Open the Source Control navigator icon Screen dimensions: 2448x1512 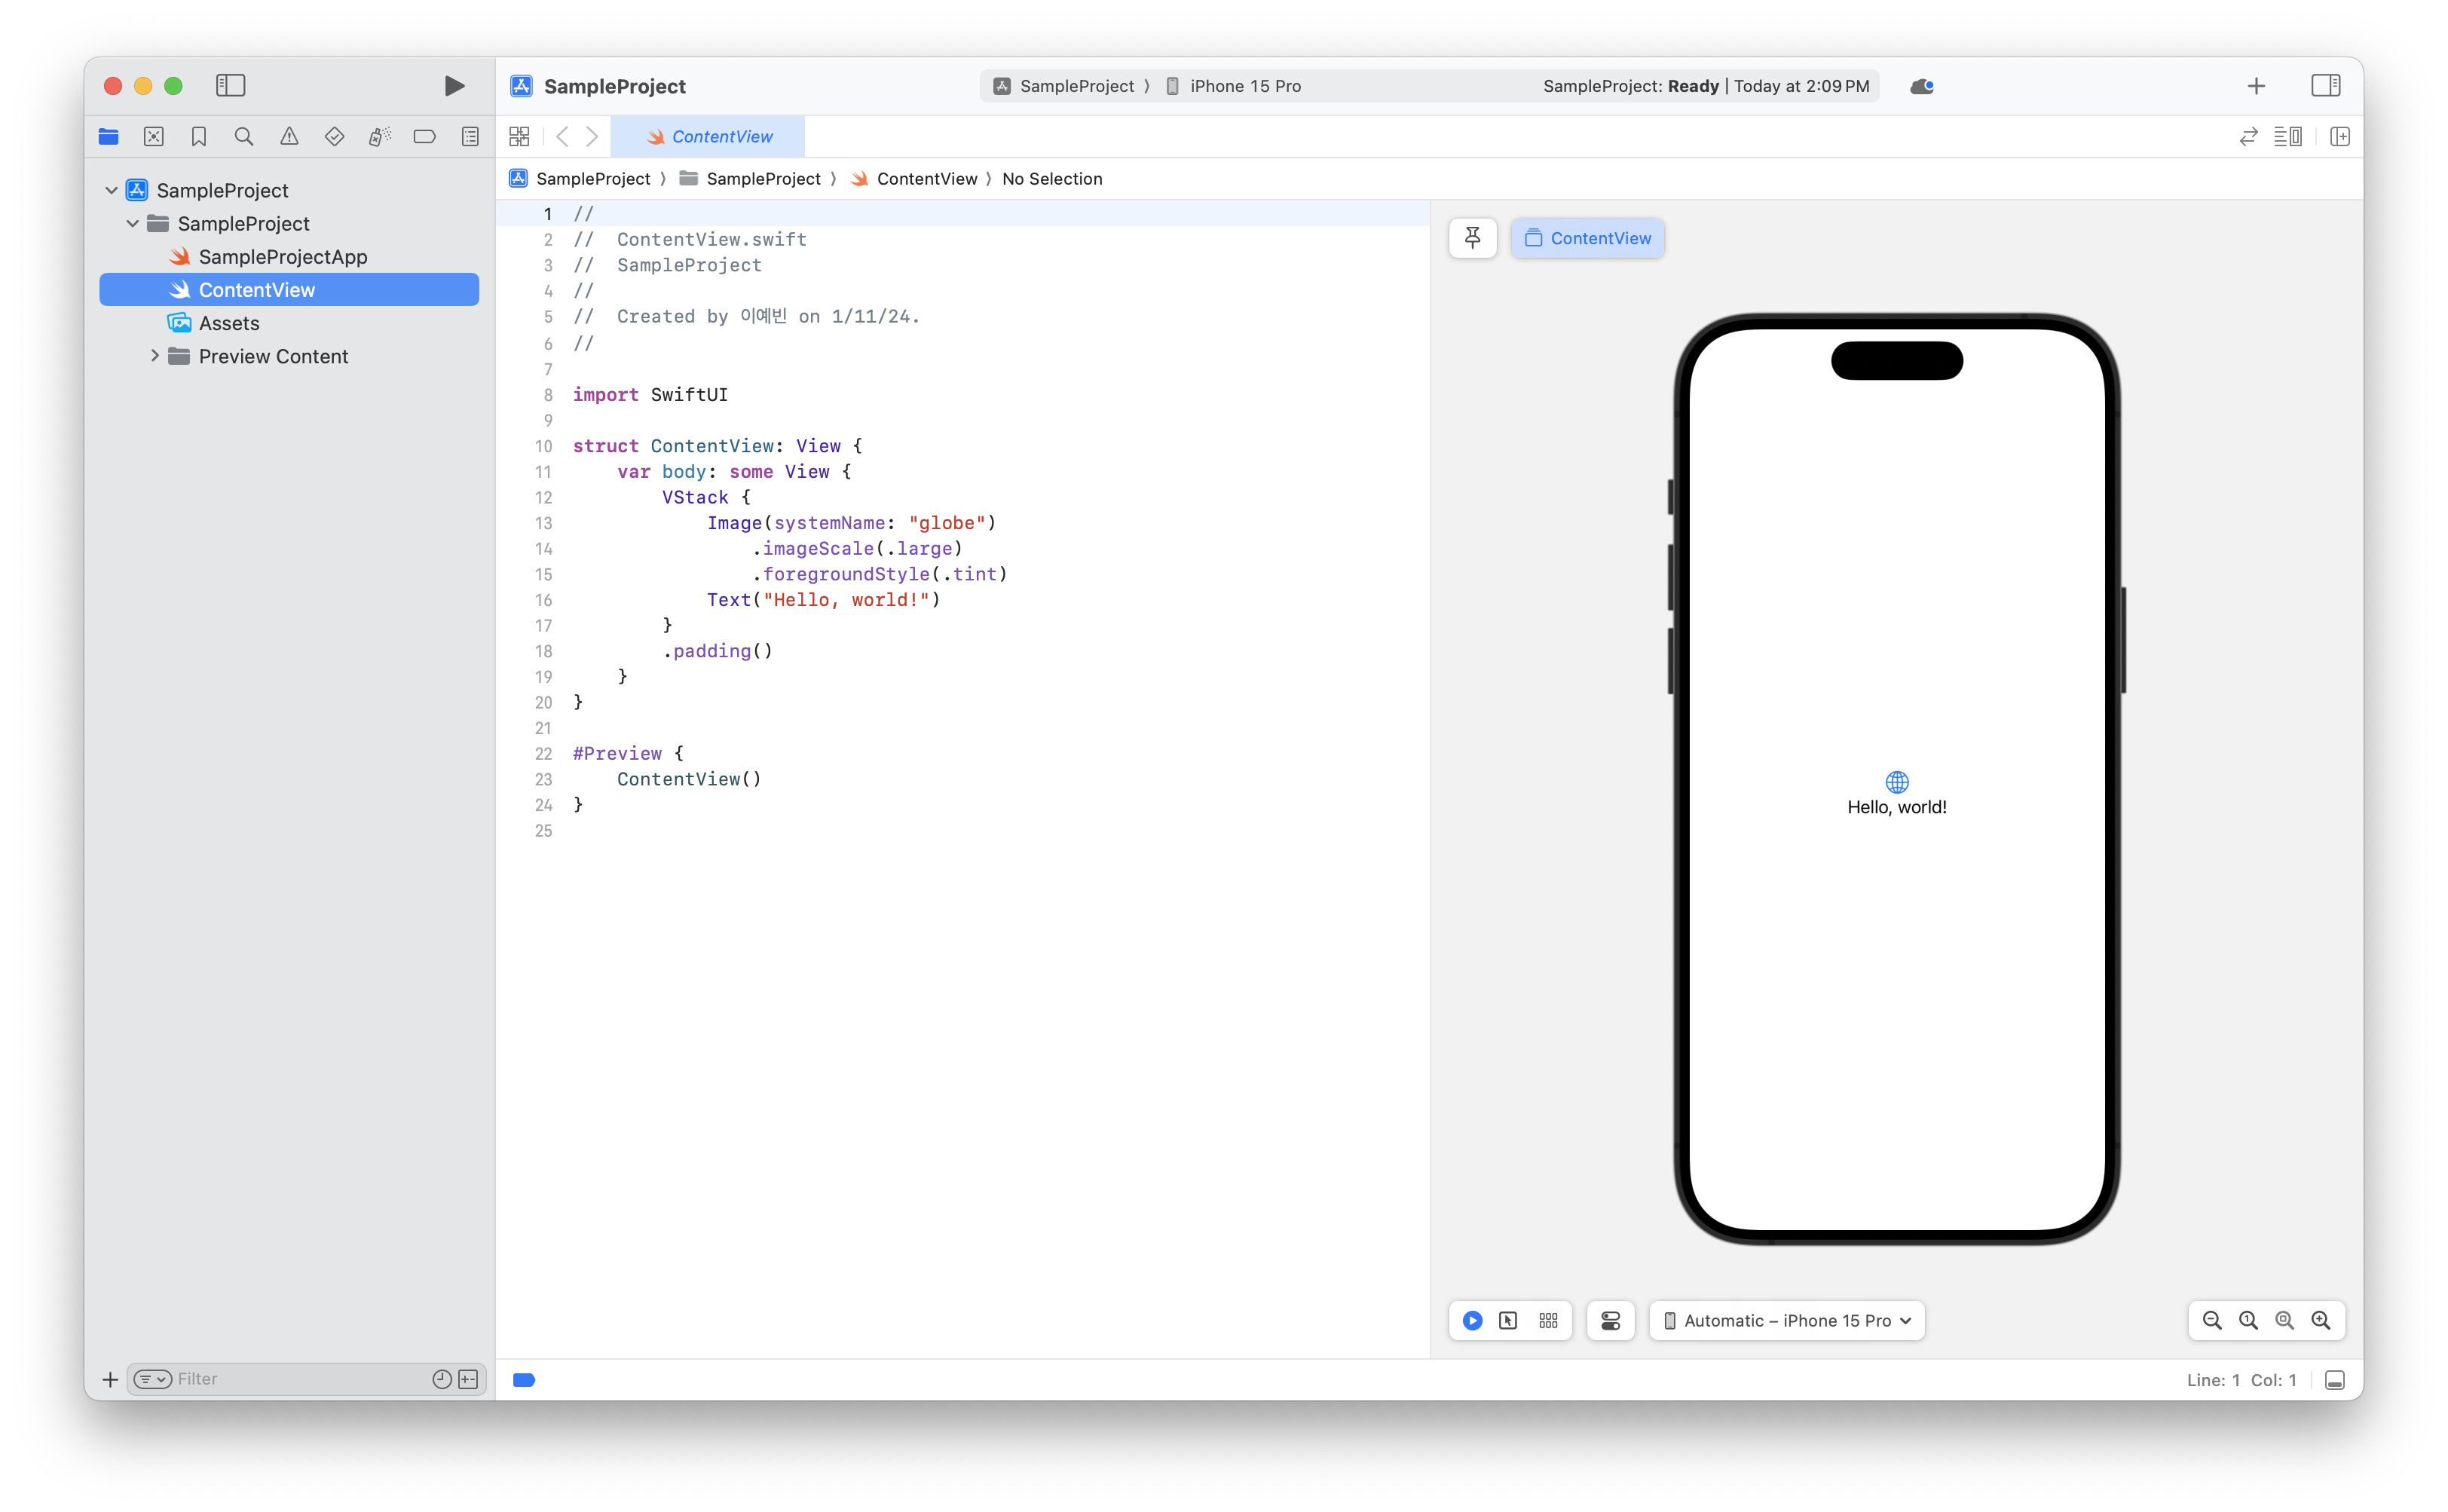pos(154,137)
